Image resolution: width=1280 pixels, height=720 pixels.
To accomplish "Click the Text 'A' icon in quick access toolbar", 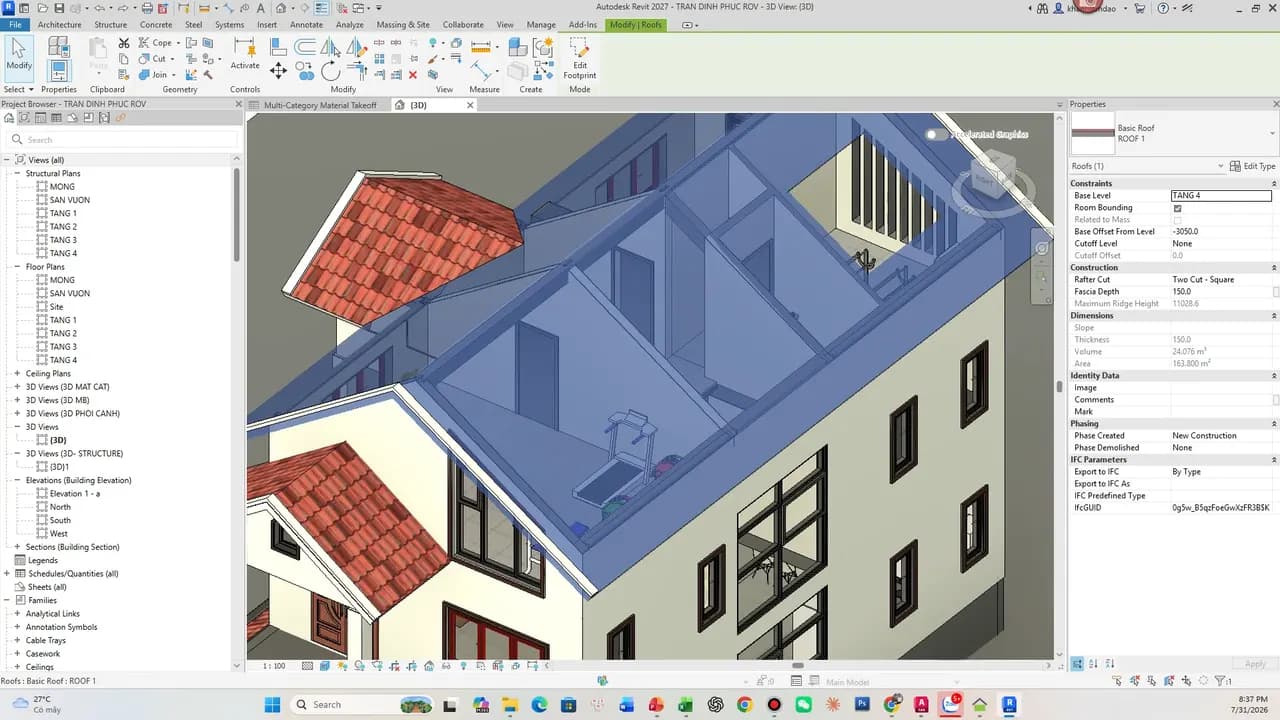I will [260, 8].
